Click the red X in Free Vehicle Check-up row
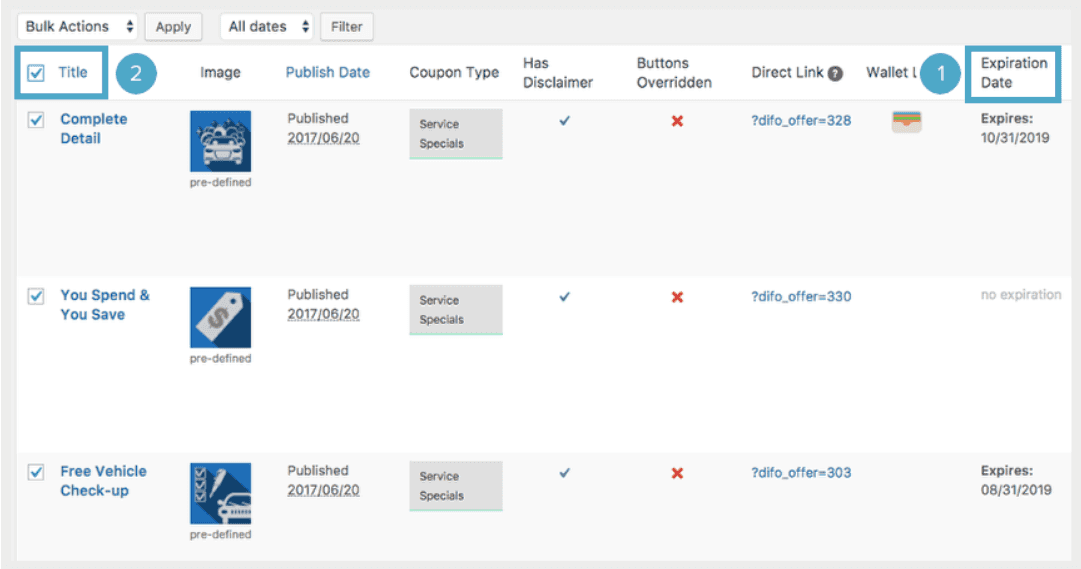This screenshot has width=1081, height=569. [678, 473]
